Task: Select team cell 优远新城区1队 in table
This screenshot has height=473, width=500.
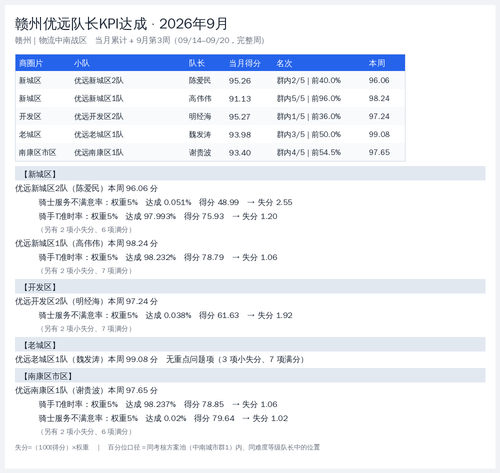Action: point(99,98)
